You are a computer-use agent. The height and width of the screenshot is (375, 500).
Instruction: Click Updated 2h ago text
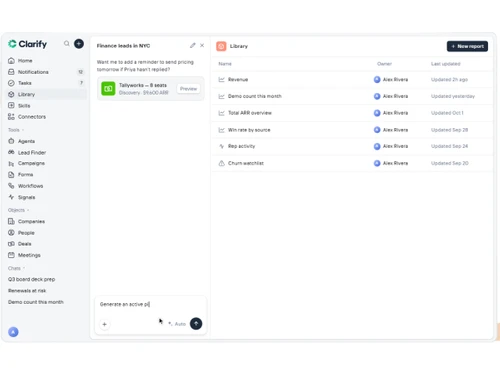pos(449,80)
